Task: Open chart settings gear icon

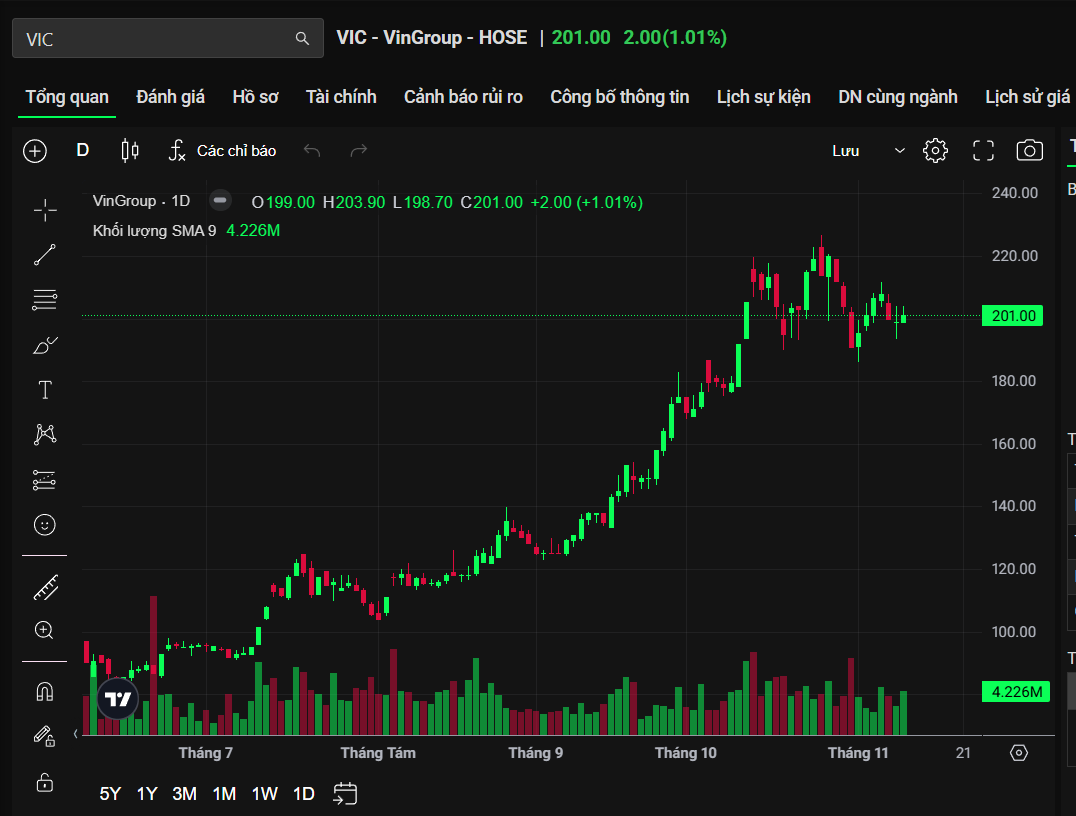Action: [935, 151]
